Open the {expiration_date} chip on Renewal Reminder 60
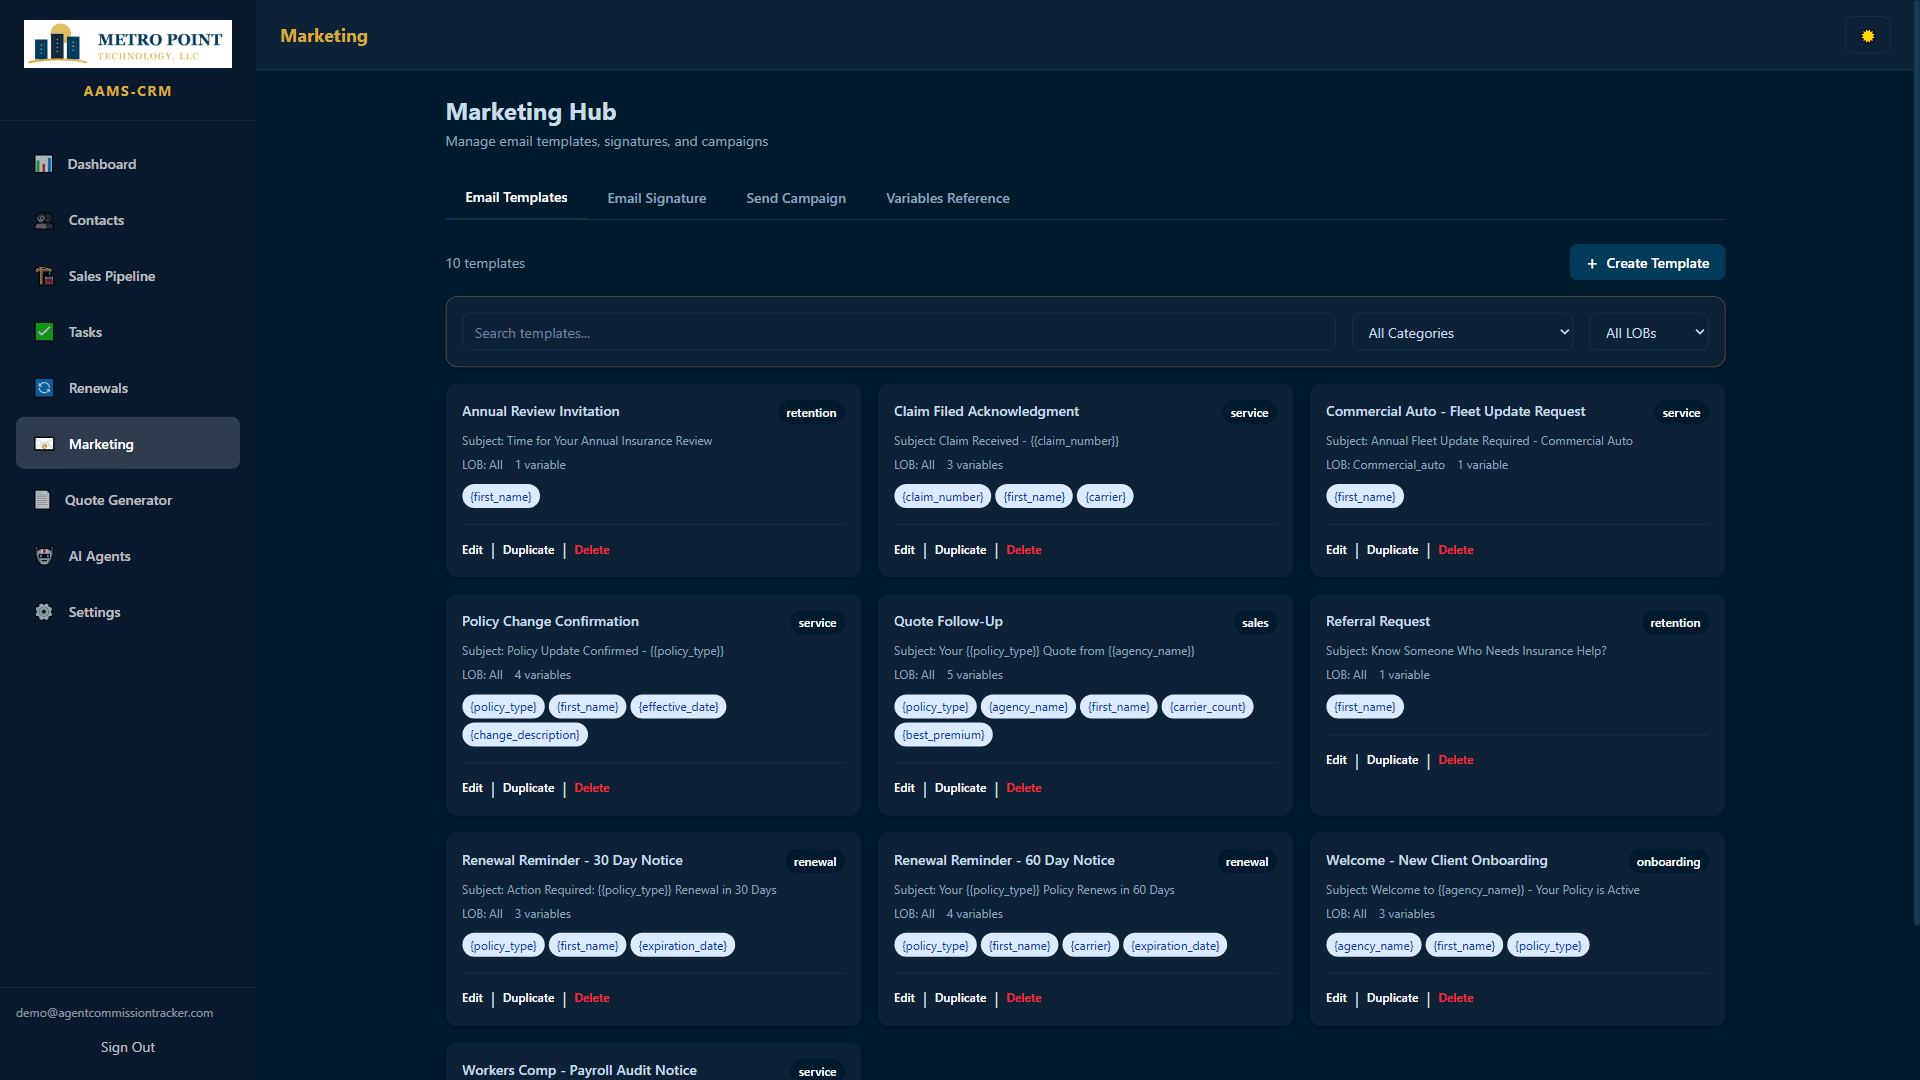 coord(1174,945)
